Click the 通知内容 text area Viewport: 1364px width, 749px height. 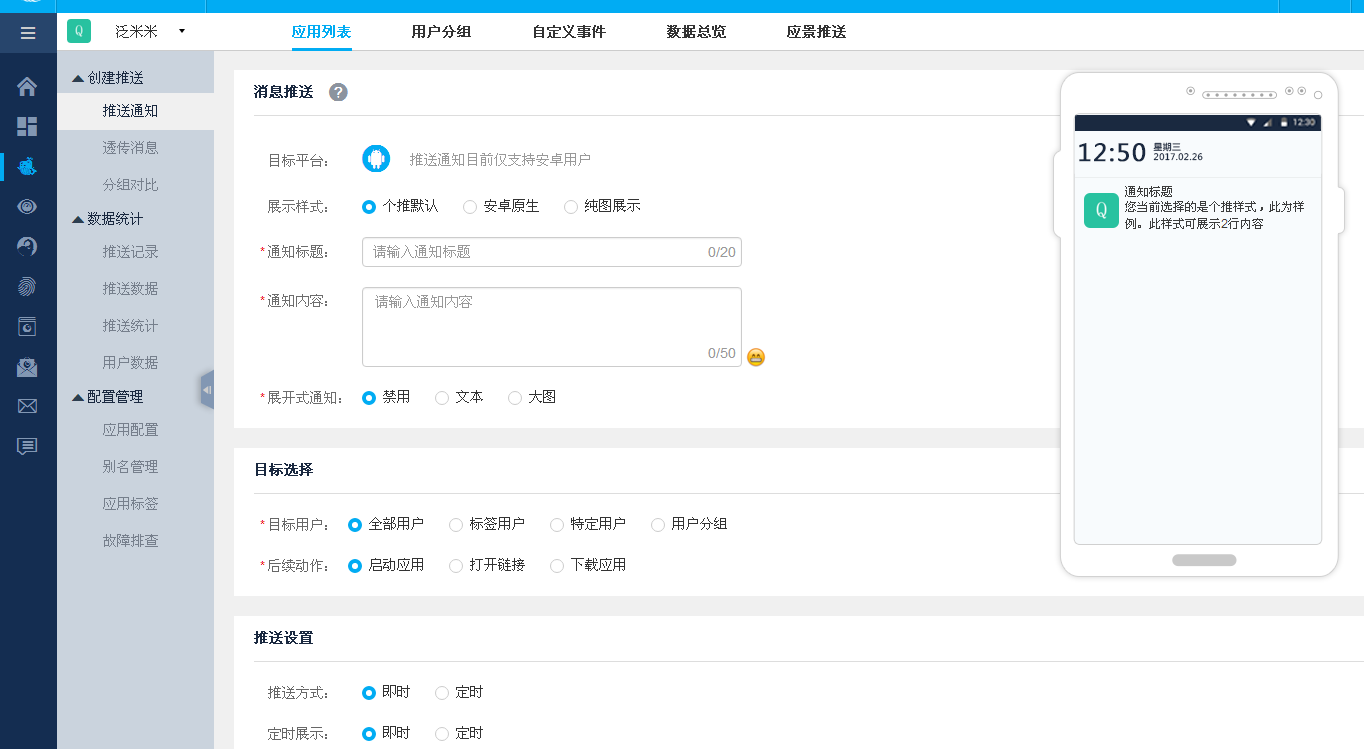pos(552,327)
